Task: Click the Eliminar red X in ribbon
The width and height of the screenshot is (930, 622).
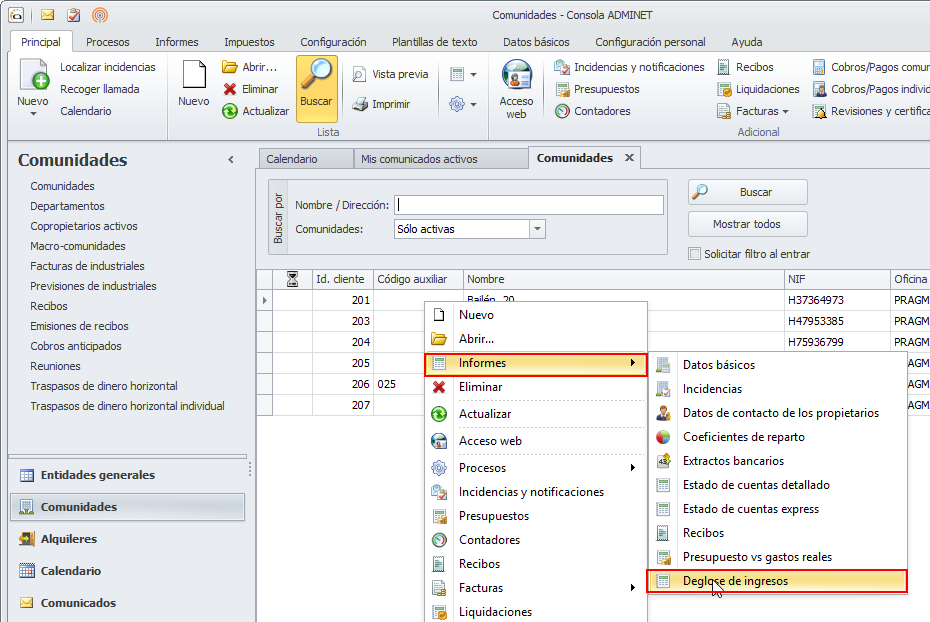Action: tap(230, 89)
